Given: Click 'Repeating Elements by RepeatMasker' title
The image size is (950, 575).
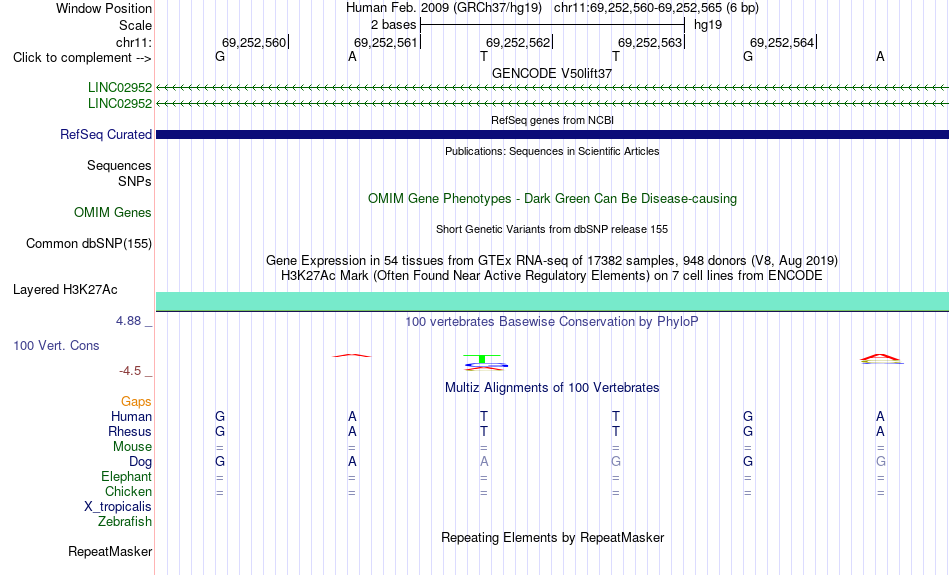Looking at the screenshot, I should coord(552,537).
